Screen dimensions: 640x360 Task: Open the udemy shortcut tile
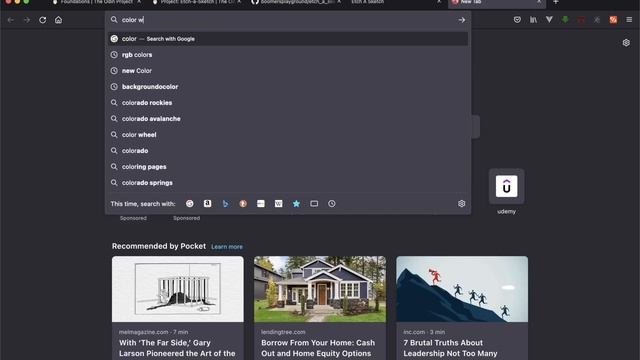click(507, 187)
